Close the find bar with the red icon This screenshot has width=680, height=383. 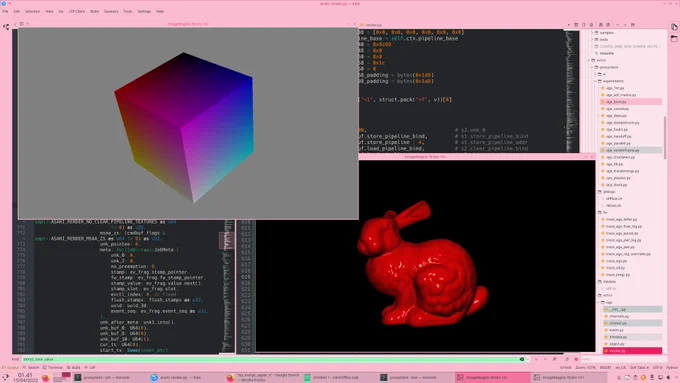click(x=576, y=359)
